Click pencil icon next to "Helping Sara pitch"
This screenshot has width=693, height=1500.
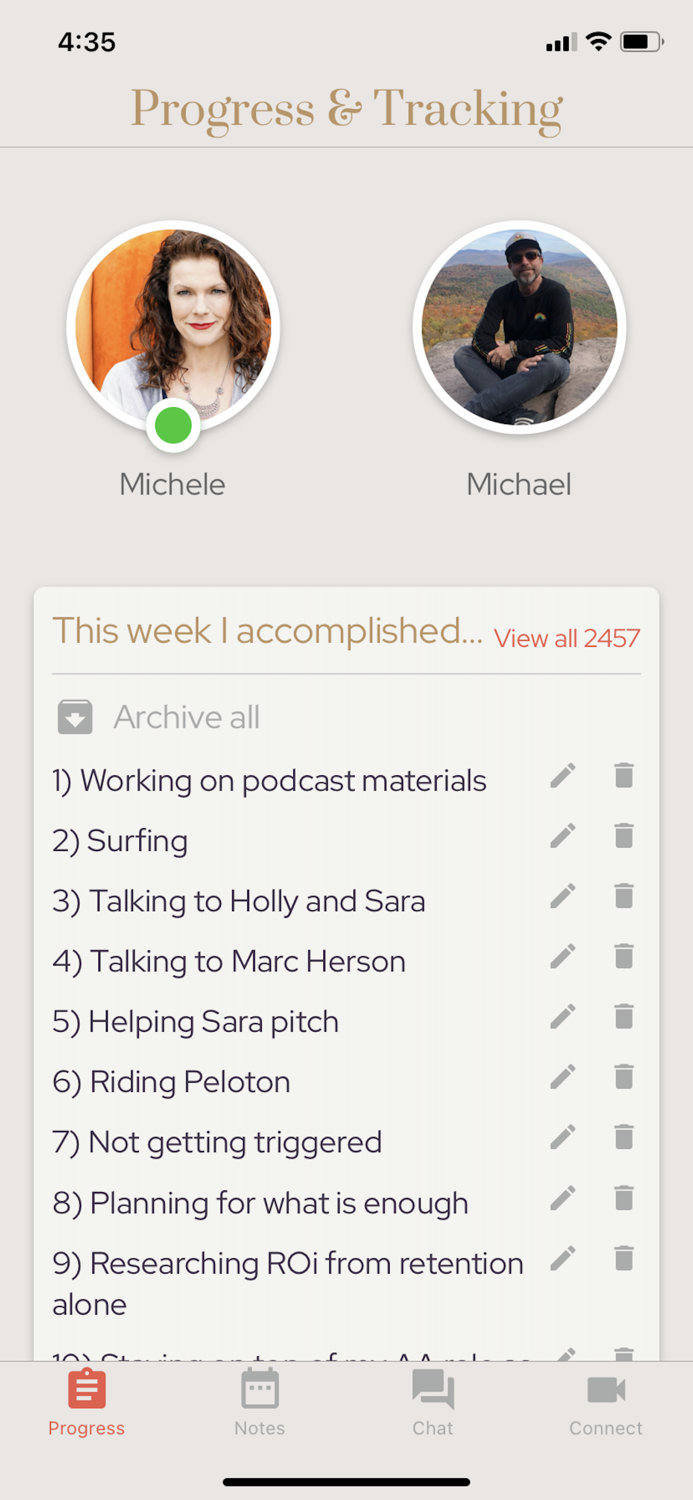(563, 1017)
